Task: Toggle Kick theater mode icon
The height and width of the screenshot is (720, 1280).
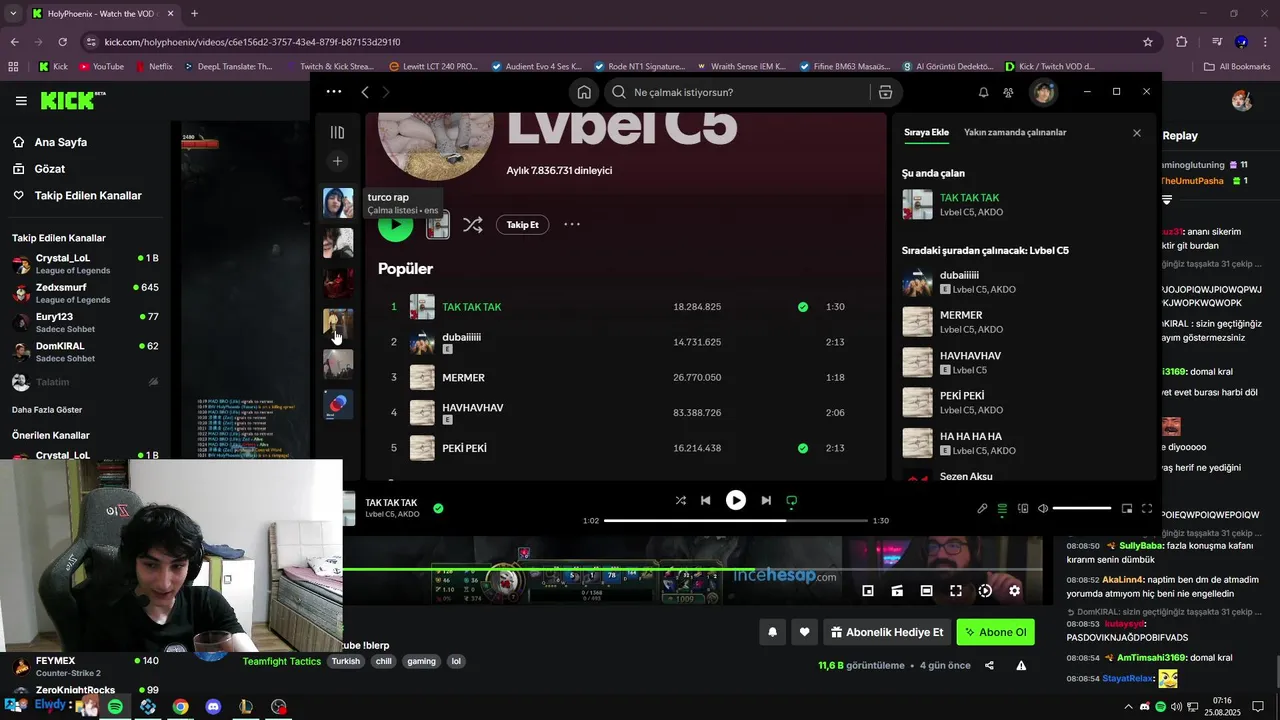Action: (926, 591)
